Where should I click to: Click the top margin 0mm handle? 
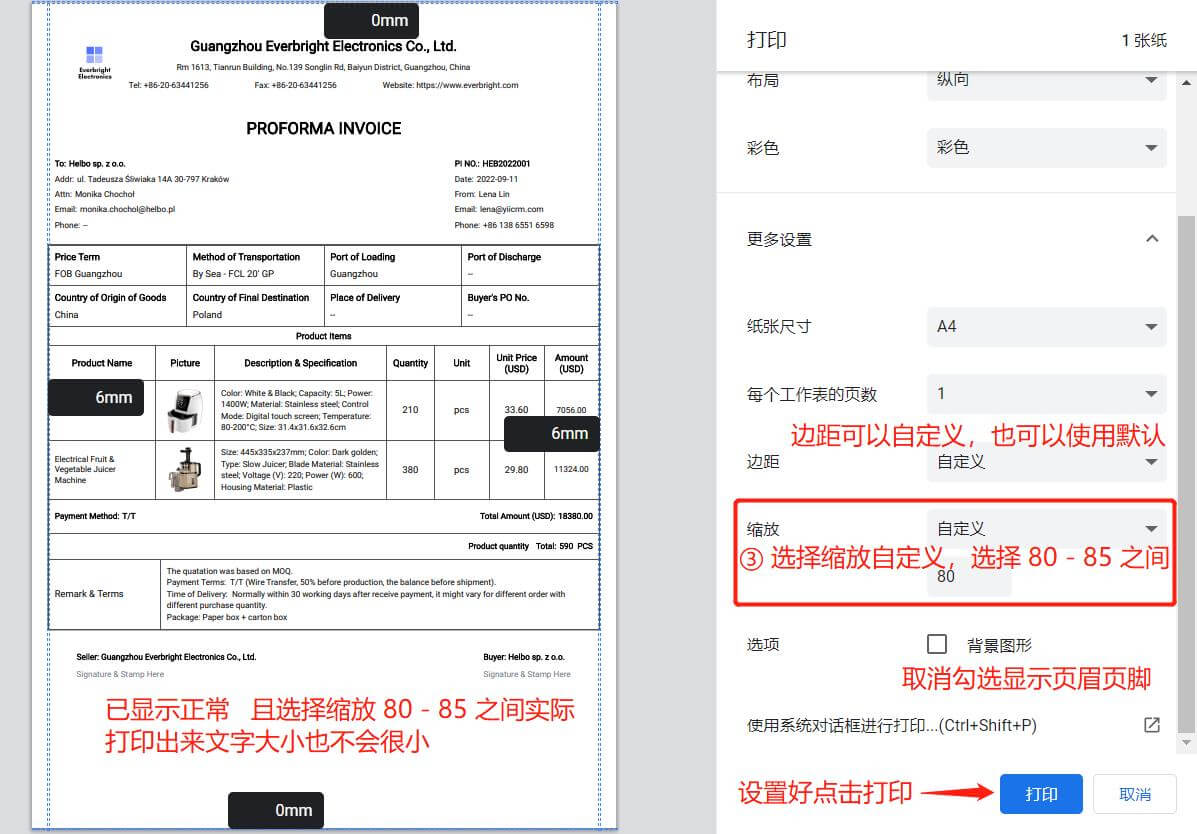pyautogui.click(x=371, y=21)
